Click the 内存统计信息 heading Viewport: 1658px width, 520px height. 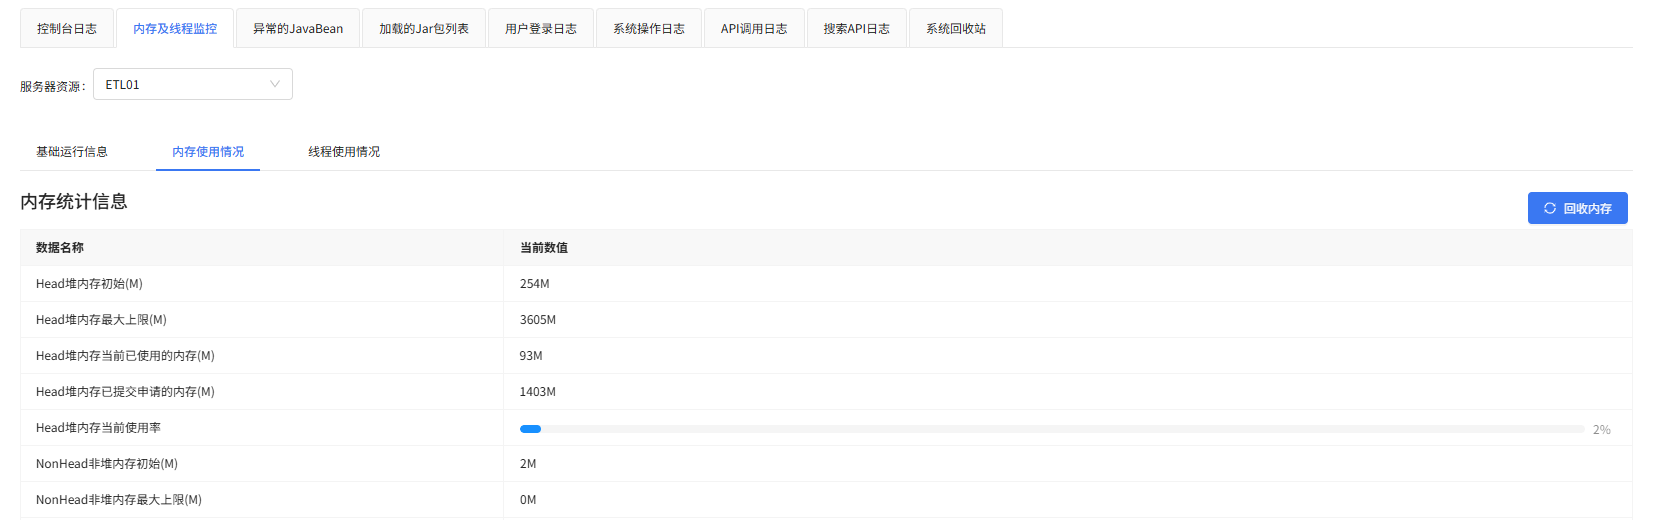click(x=74, y=202)
